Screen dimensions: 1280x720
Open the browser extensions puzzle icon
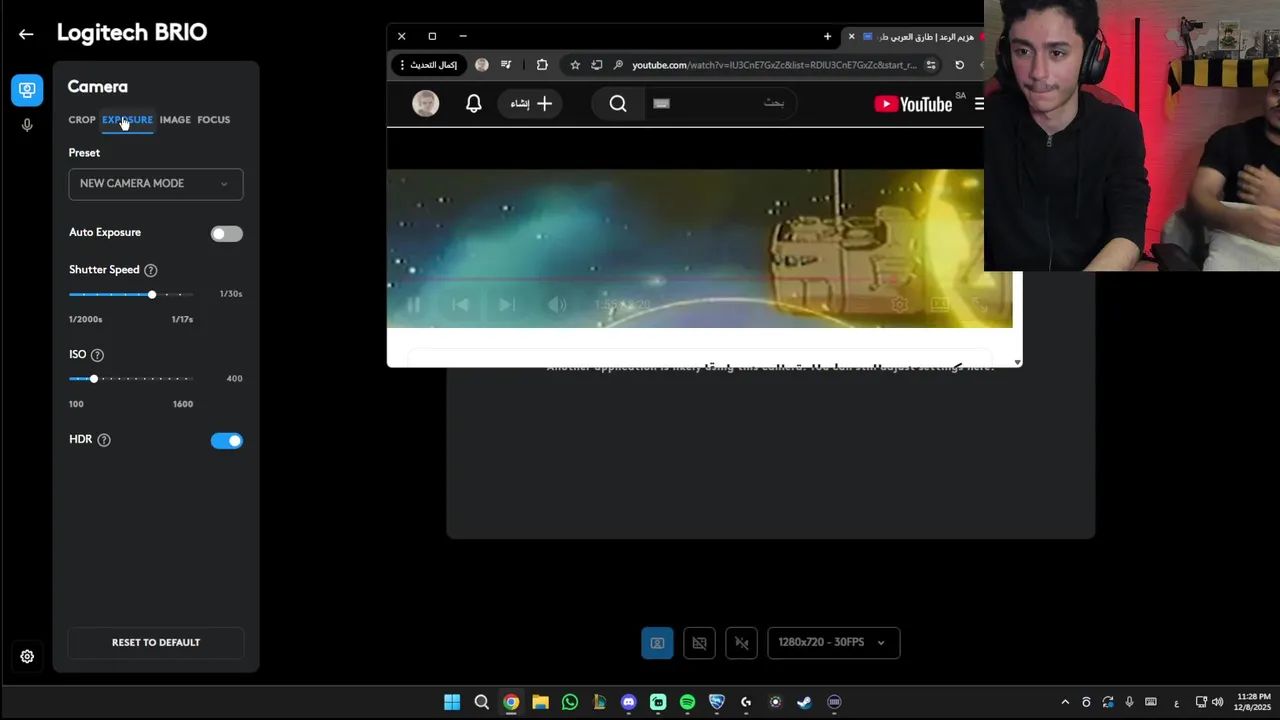[x=542, y=65]
